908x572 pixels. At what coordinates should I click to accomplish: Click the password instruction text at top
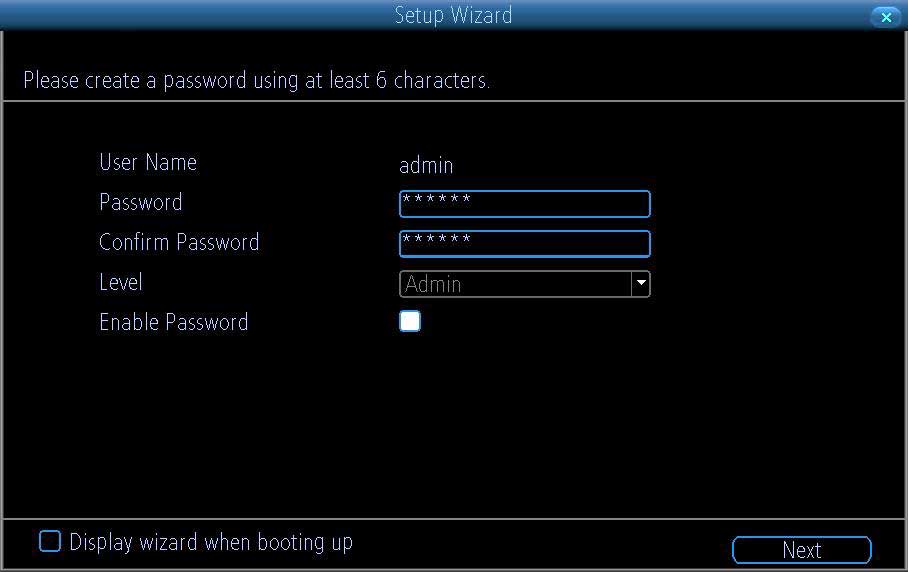[x=256, y=80]
